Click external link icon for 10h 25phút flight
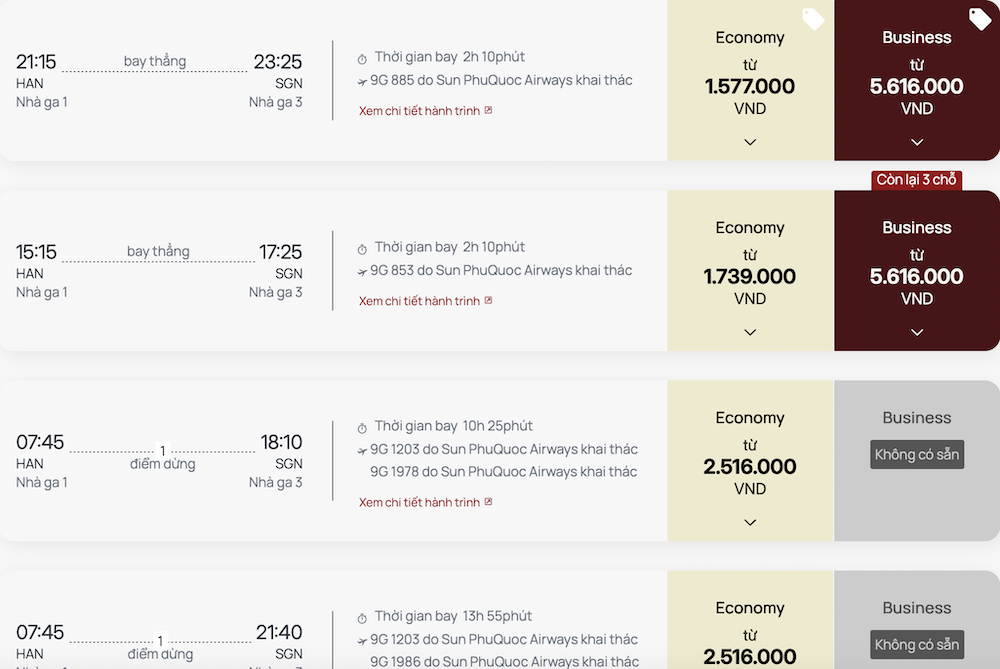Image resolution: width=1000 pixels, height=669 pixels. tap(488, 502)
